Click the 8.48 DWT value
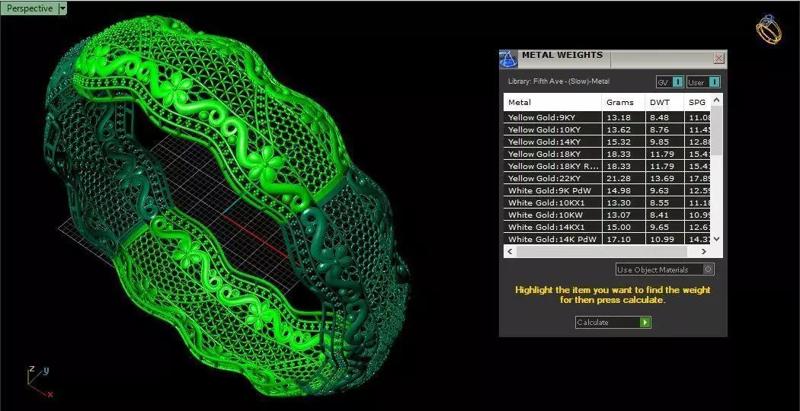800x411 pixels. [x=658, y=117]
